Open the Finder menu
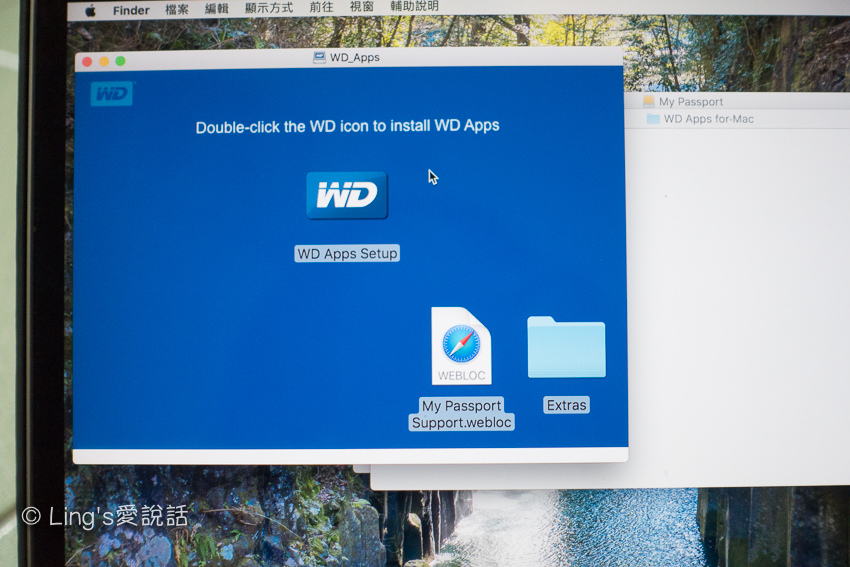850x567 pixels. [x=131, y=10]
